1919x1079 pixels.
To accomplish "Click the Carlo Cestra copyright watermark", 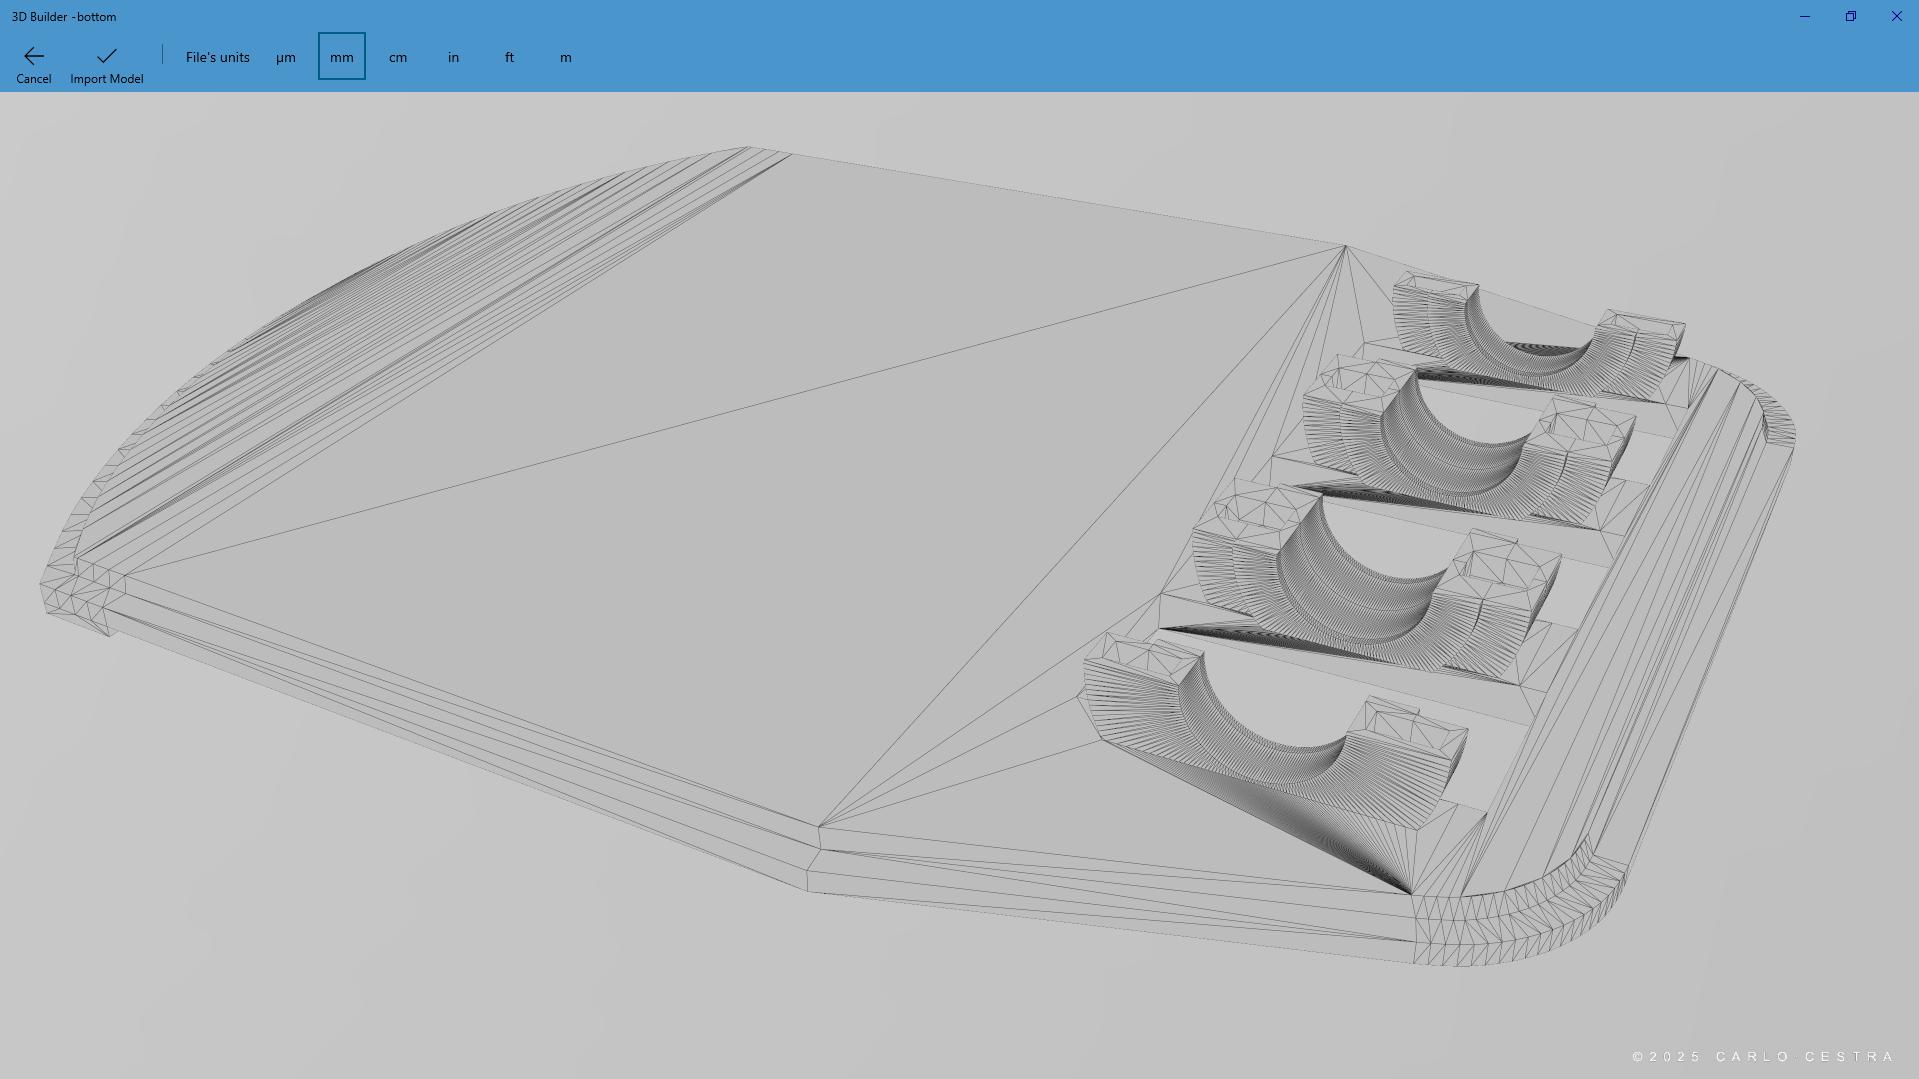I will pos(1763,1057).
